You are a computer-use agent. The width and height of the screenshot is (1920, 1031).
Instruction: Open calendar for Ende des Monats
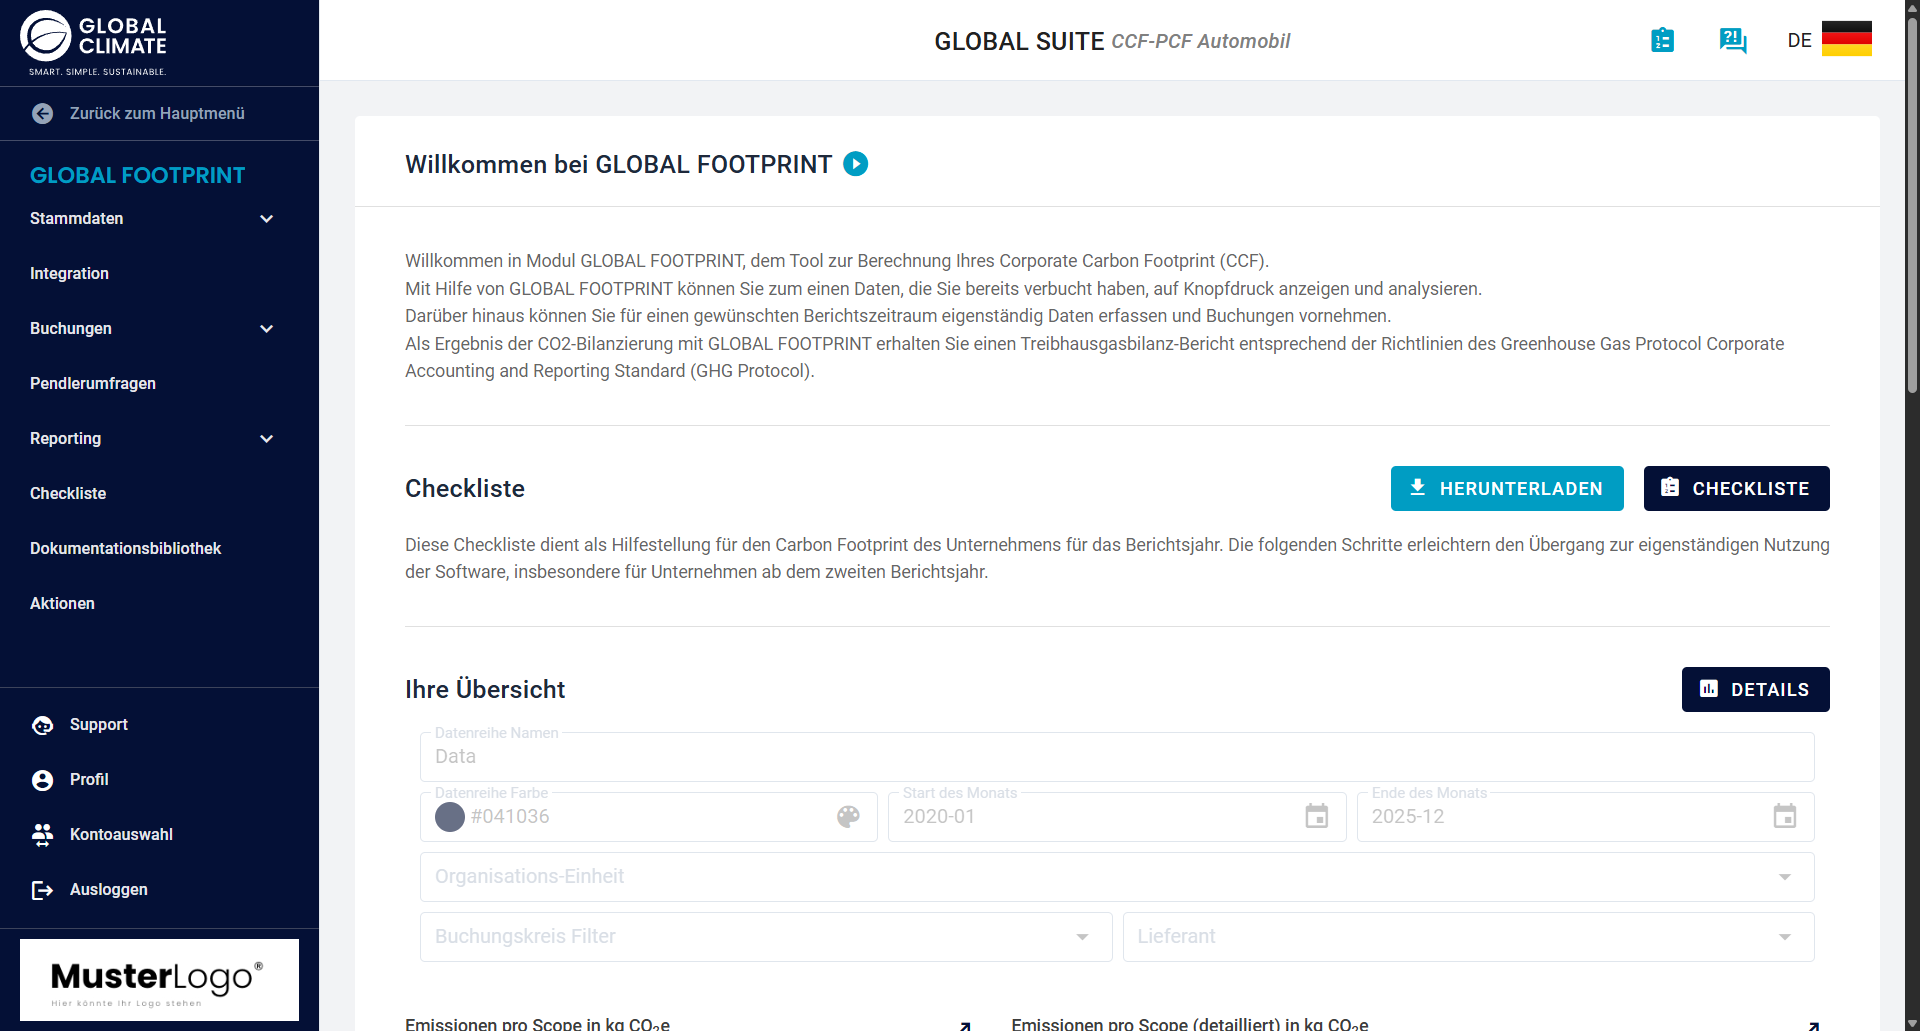pos(1785,817)
